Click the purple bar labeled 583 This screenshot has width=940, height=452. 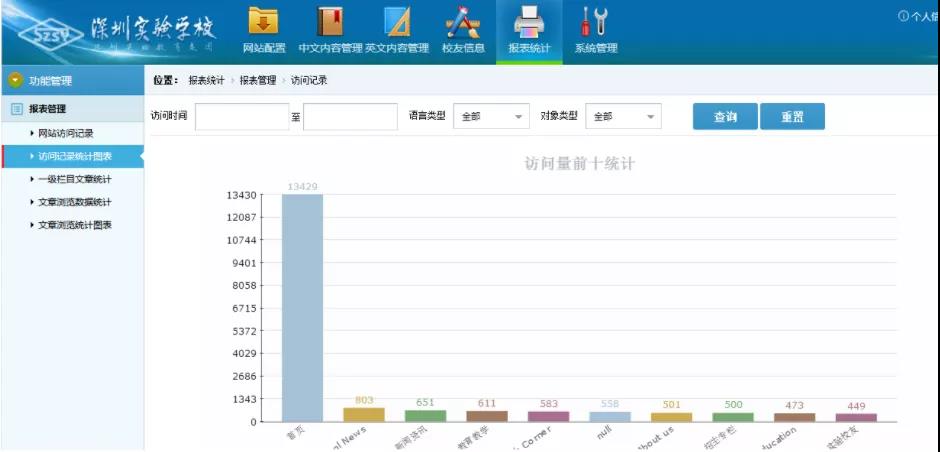(x=549, y=417)
